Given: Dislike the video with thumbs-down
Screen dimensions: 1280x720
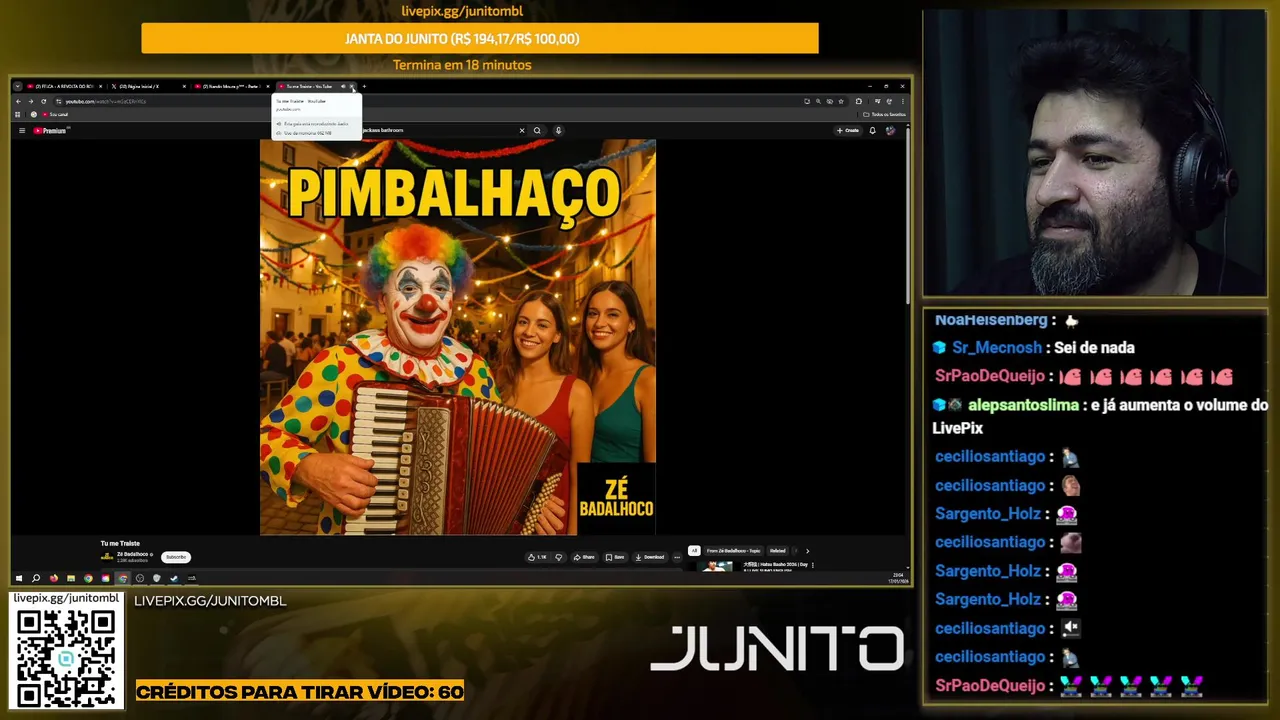Looking at the screenshot, I should [559, 557].
